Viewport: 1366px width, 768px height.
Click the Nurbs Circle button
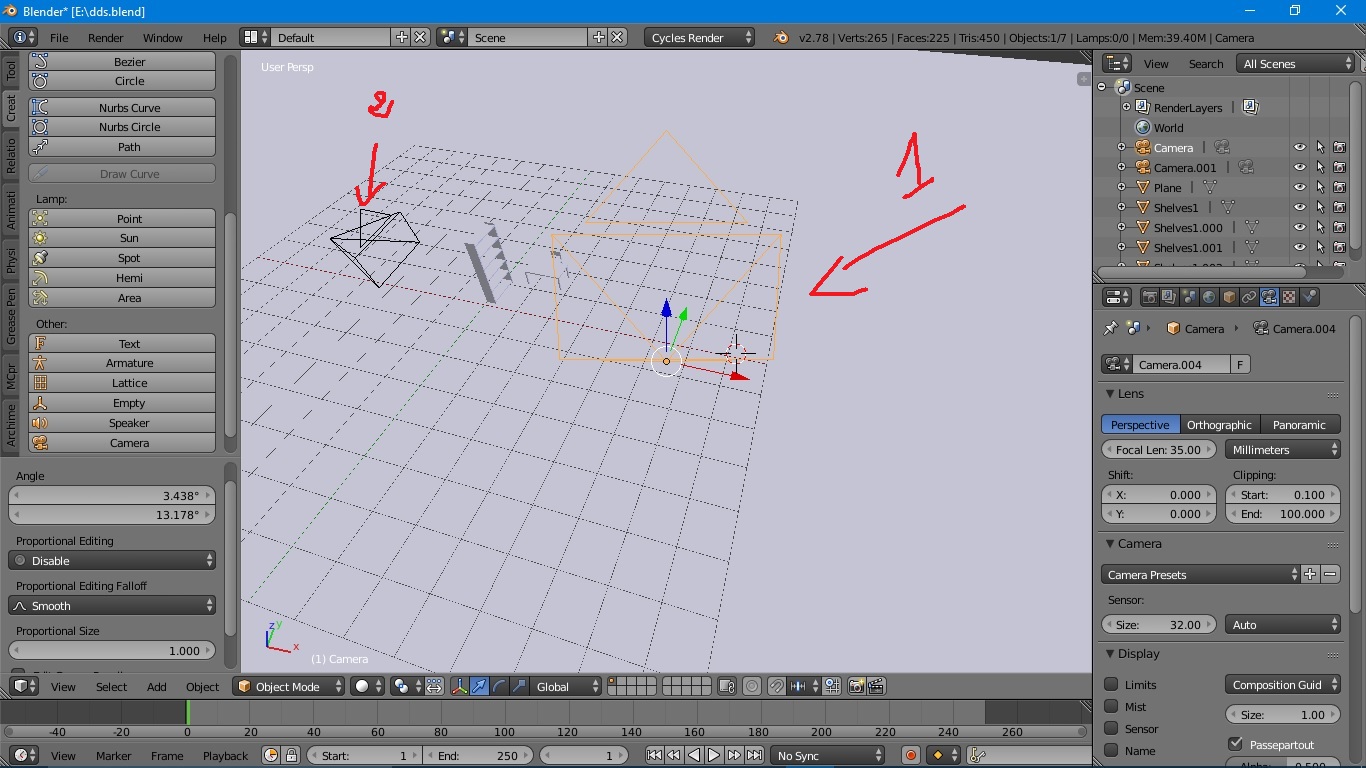coord(122,127)
